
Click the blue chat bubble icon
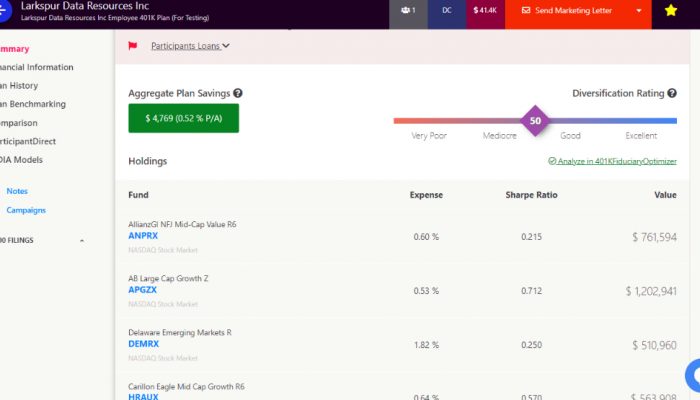pos(692,376)
